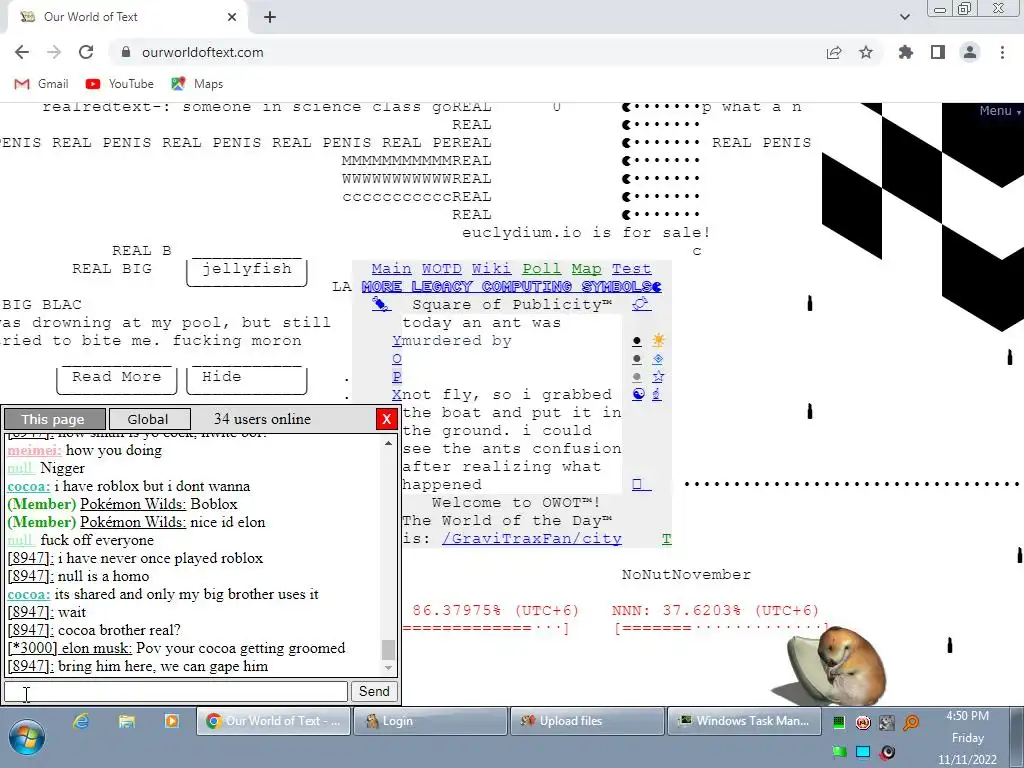Open the tab search chevron in Chrome
Image resolution: width=1024 pixels, height=768 pixels.
904,17
